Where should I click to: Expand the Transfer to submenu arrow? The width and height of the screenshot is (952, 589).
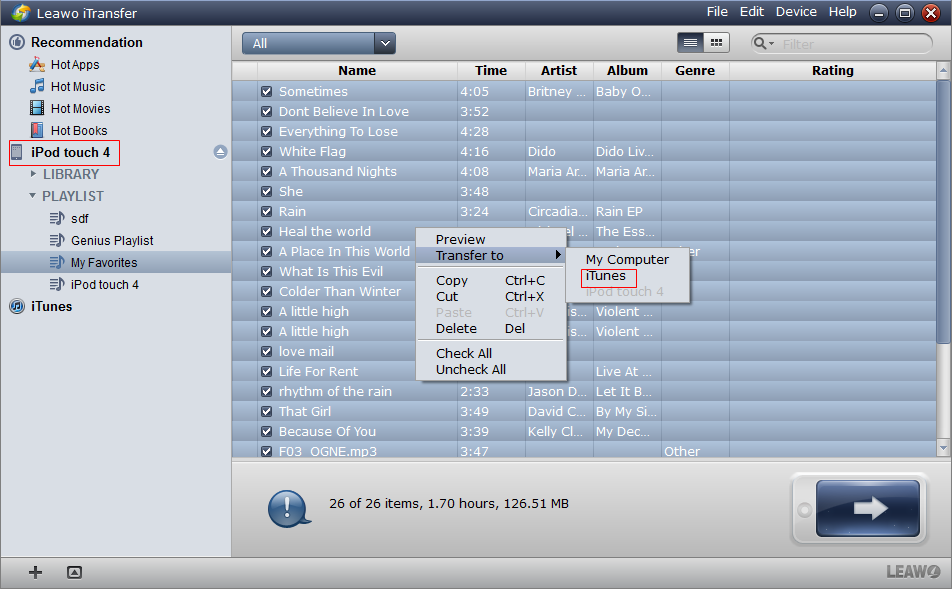pos(557,255)
